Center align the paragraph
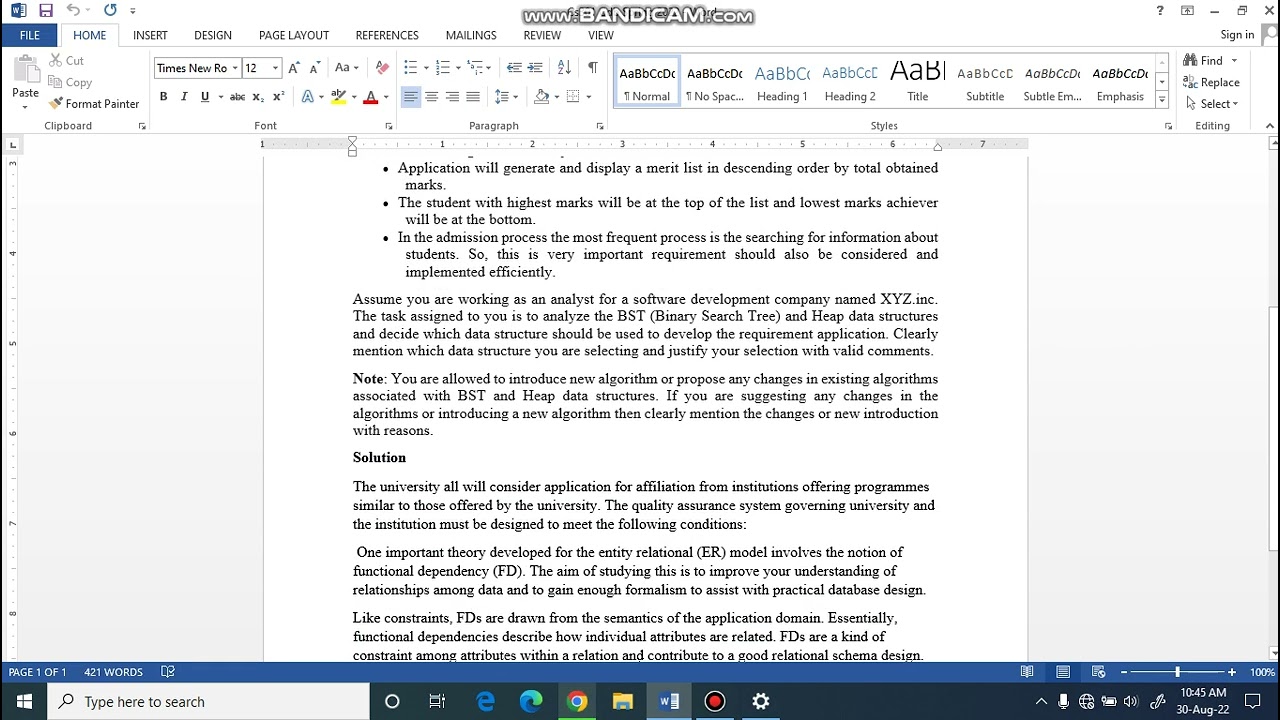 point(431,97)
